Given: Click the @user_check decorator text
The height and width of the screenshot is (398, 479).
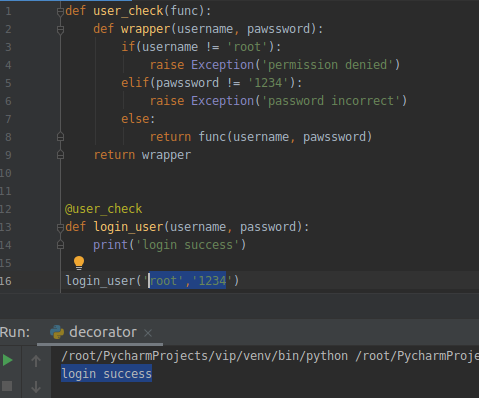Looking at the screenshot, I should (x=104, y=209).
